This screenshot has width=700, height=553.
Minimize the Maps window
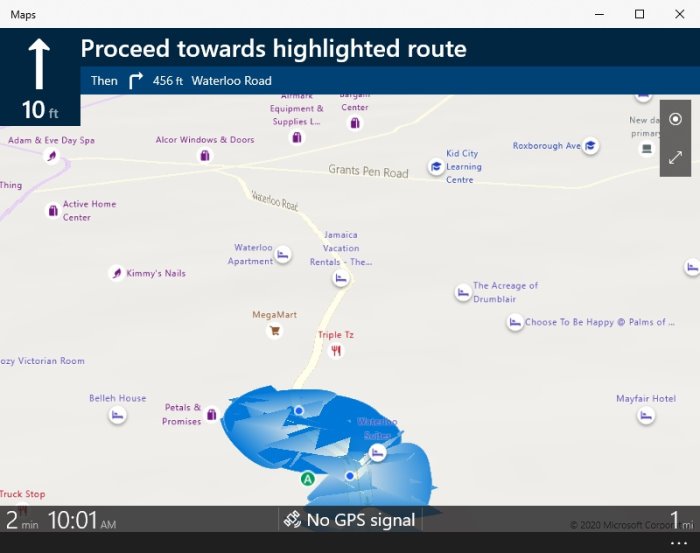(x=600, y=14)
